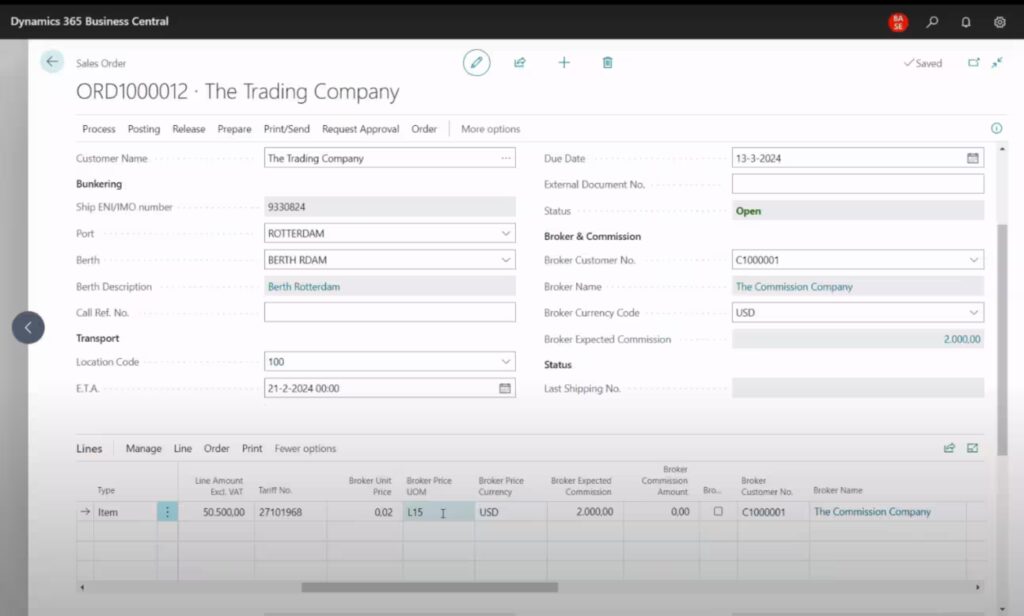Click The Commission Company link in lines
Screen dimensions: 1024x616
(872, 512)
